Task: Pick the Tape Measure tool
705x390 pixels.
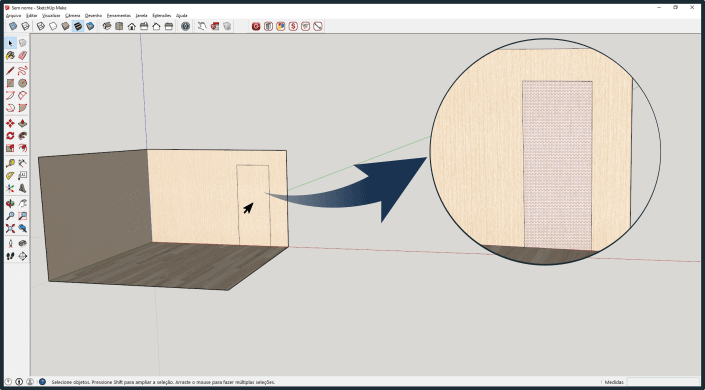Action: 10,163
